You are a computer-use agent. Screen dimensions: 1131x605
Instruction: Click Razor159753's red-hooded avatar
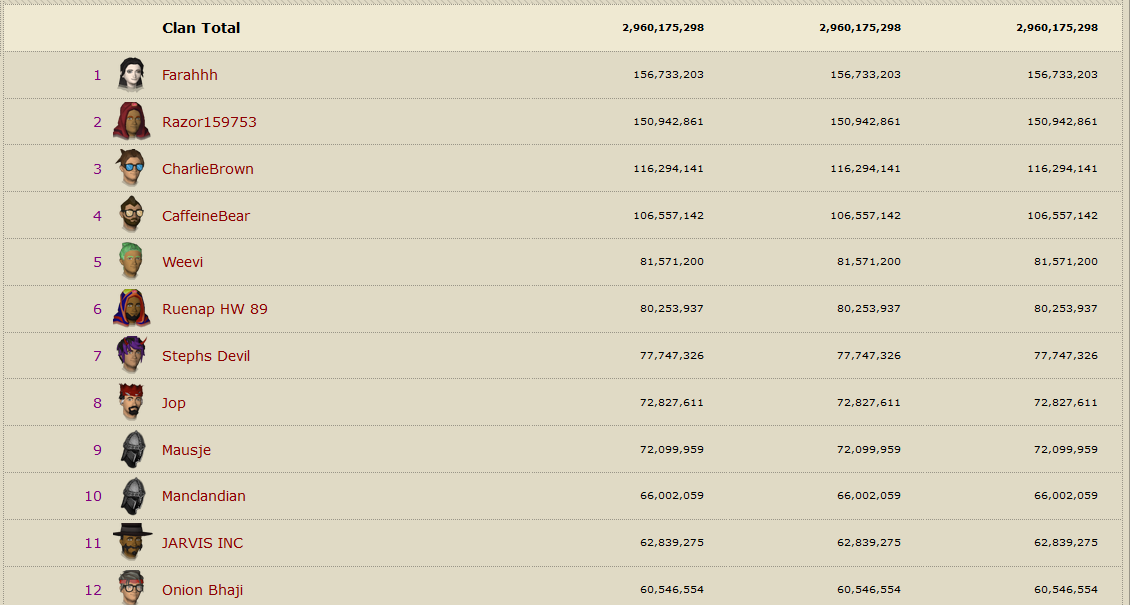click(x=131, y=122)
